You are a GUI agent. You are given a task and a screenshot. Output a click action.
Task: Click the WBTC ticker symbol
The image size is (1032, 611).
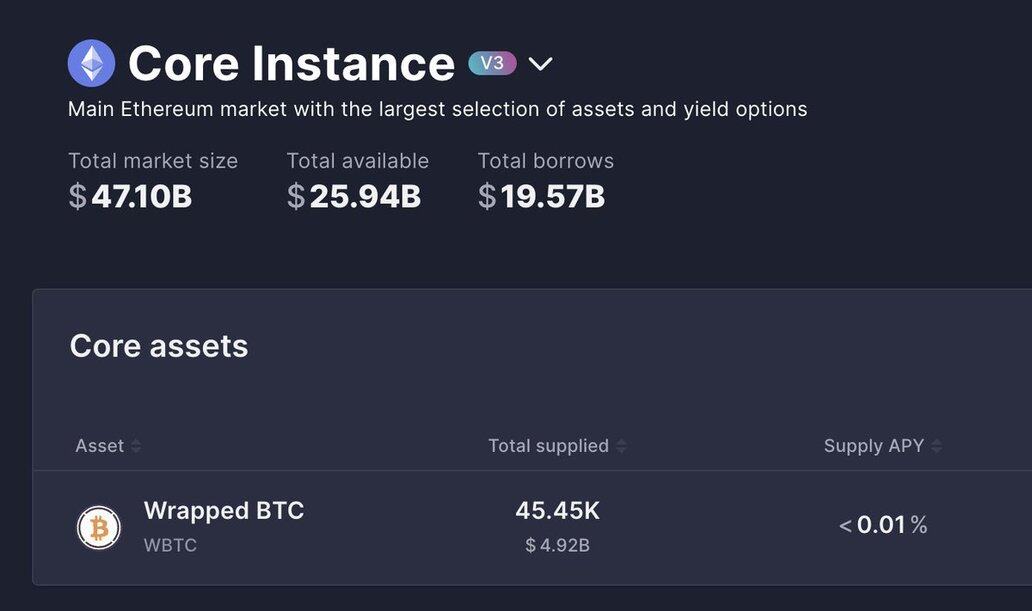point(170,545)
